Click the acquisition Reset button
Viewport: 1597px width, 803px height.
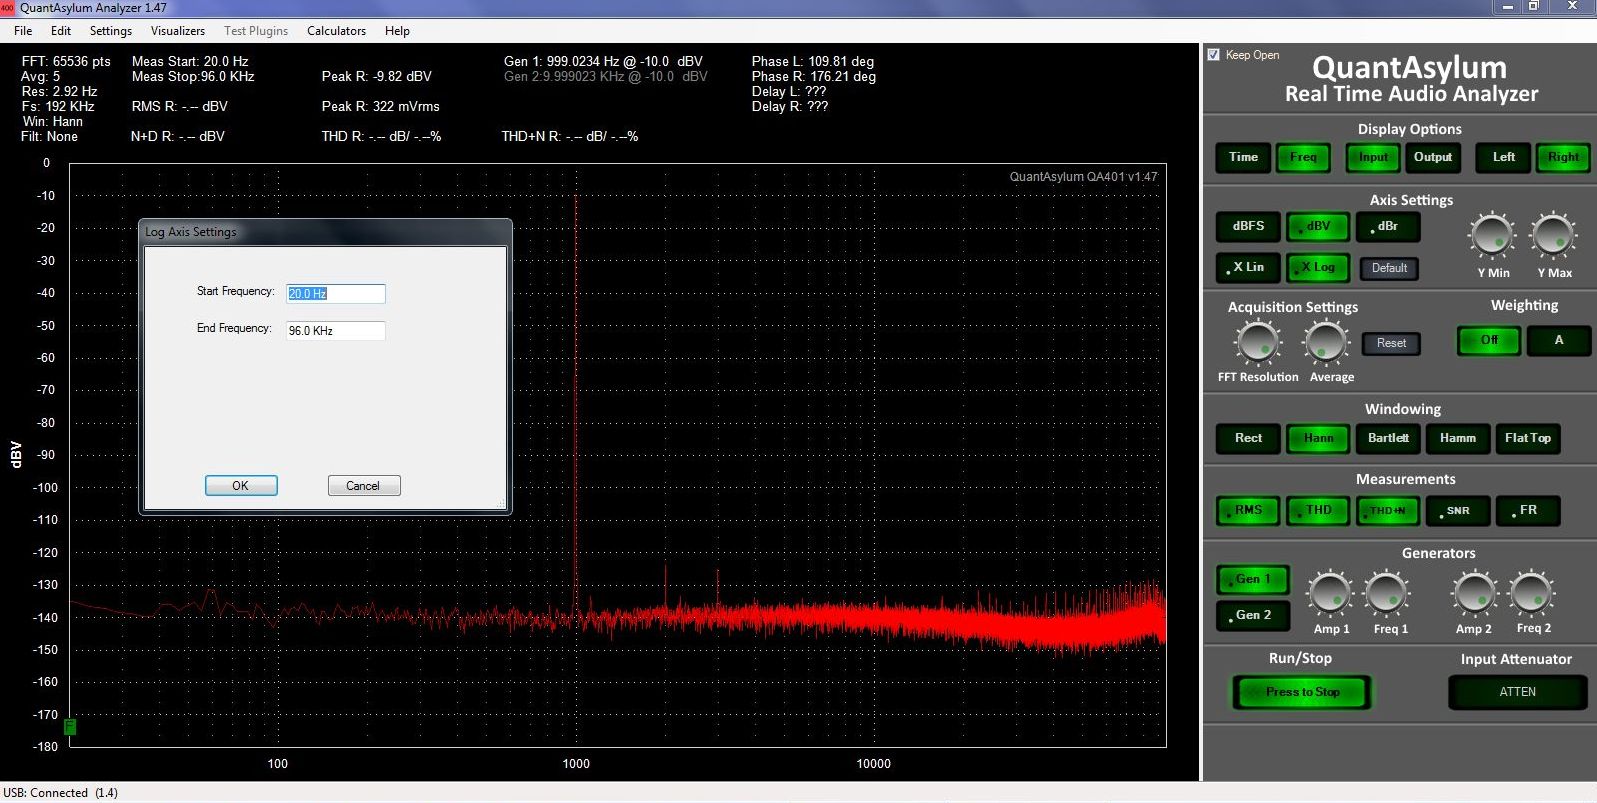pos(1391,343)
